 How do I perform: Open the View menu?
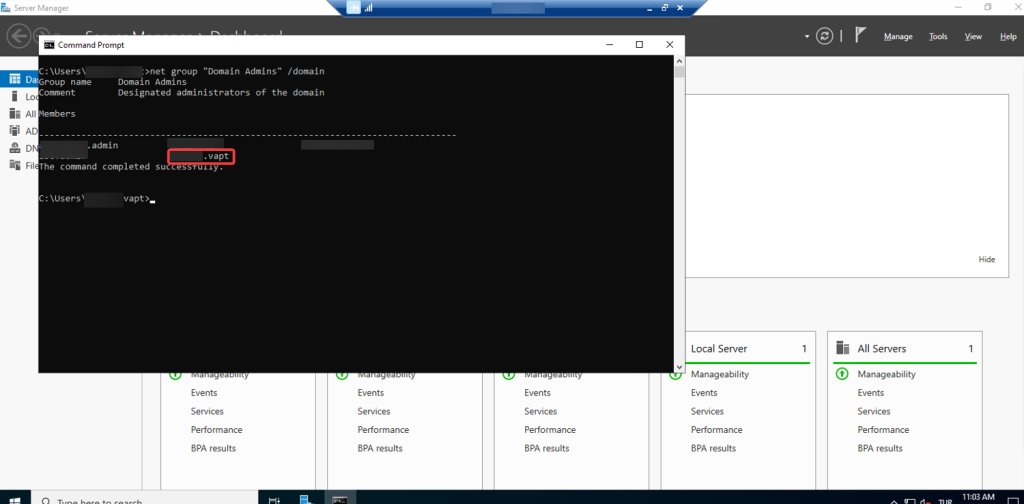point(972,37)
